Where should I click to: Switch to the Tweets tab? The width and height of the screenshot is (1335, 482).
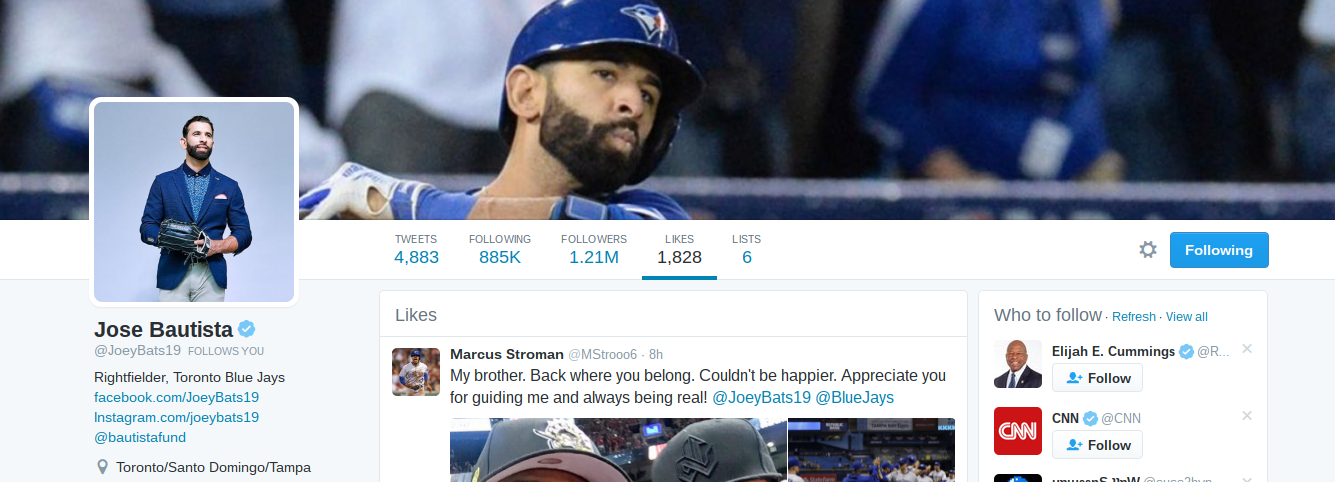pos(416,250)
